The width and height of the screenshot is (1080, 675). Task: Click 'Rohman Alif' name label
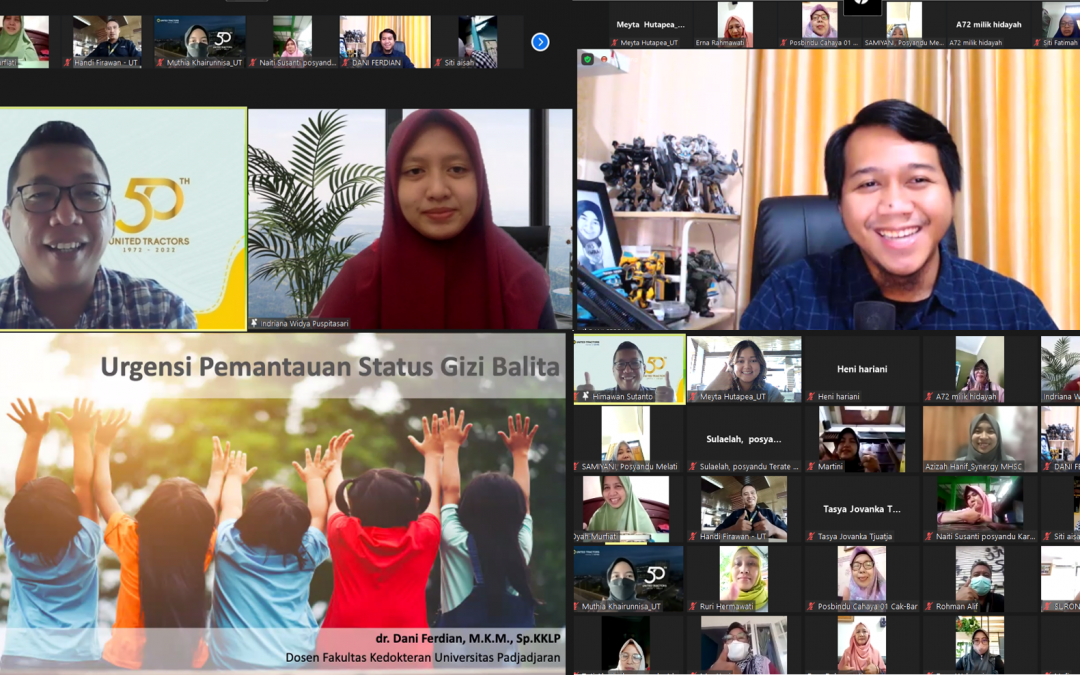pyautogui.click(x=957, y=607)
